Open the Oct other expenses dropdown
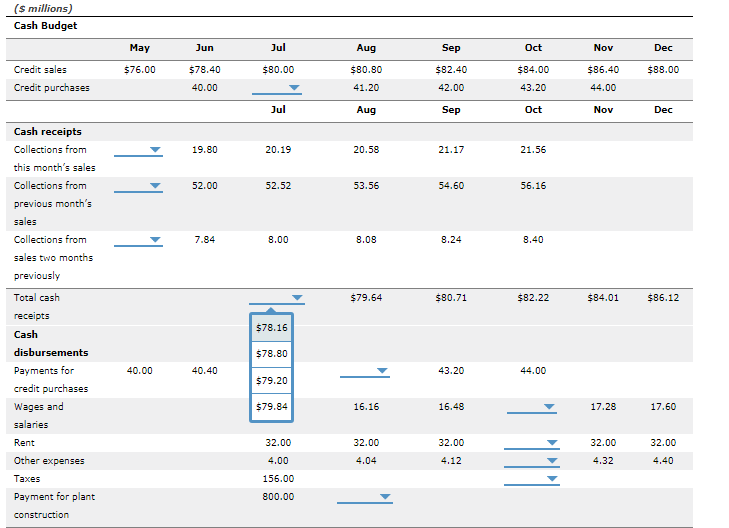 pos(532,461)
